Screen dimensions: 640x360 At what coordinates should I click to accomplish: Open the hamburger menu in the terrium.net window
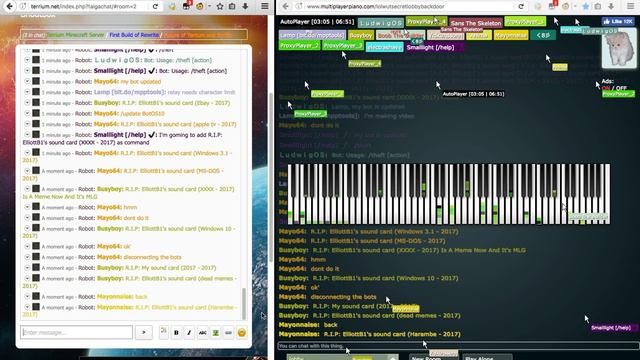tap(265, 7)
